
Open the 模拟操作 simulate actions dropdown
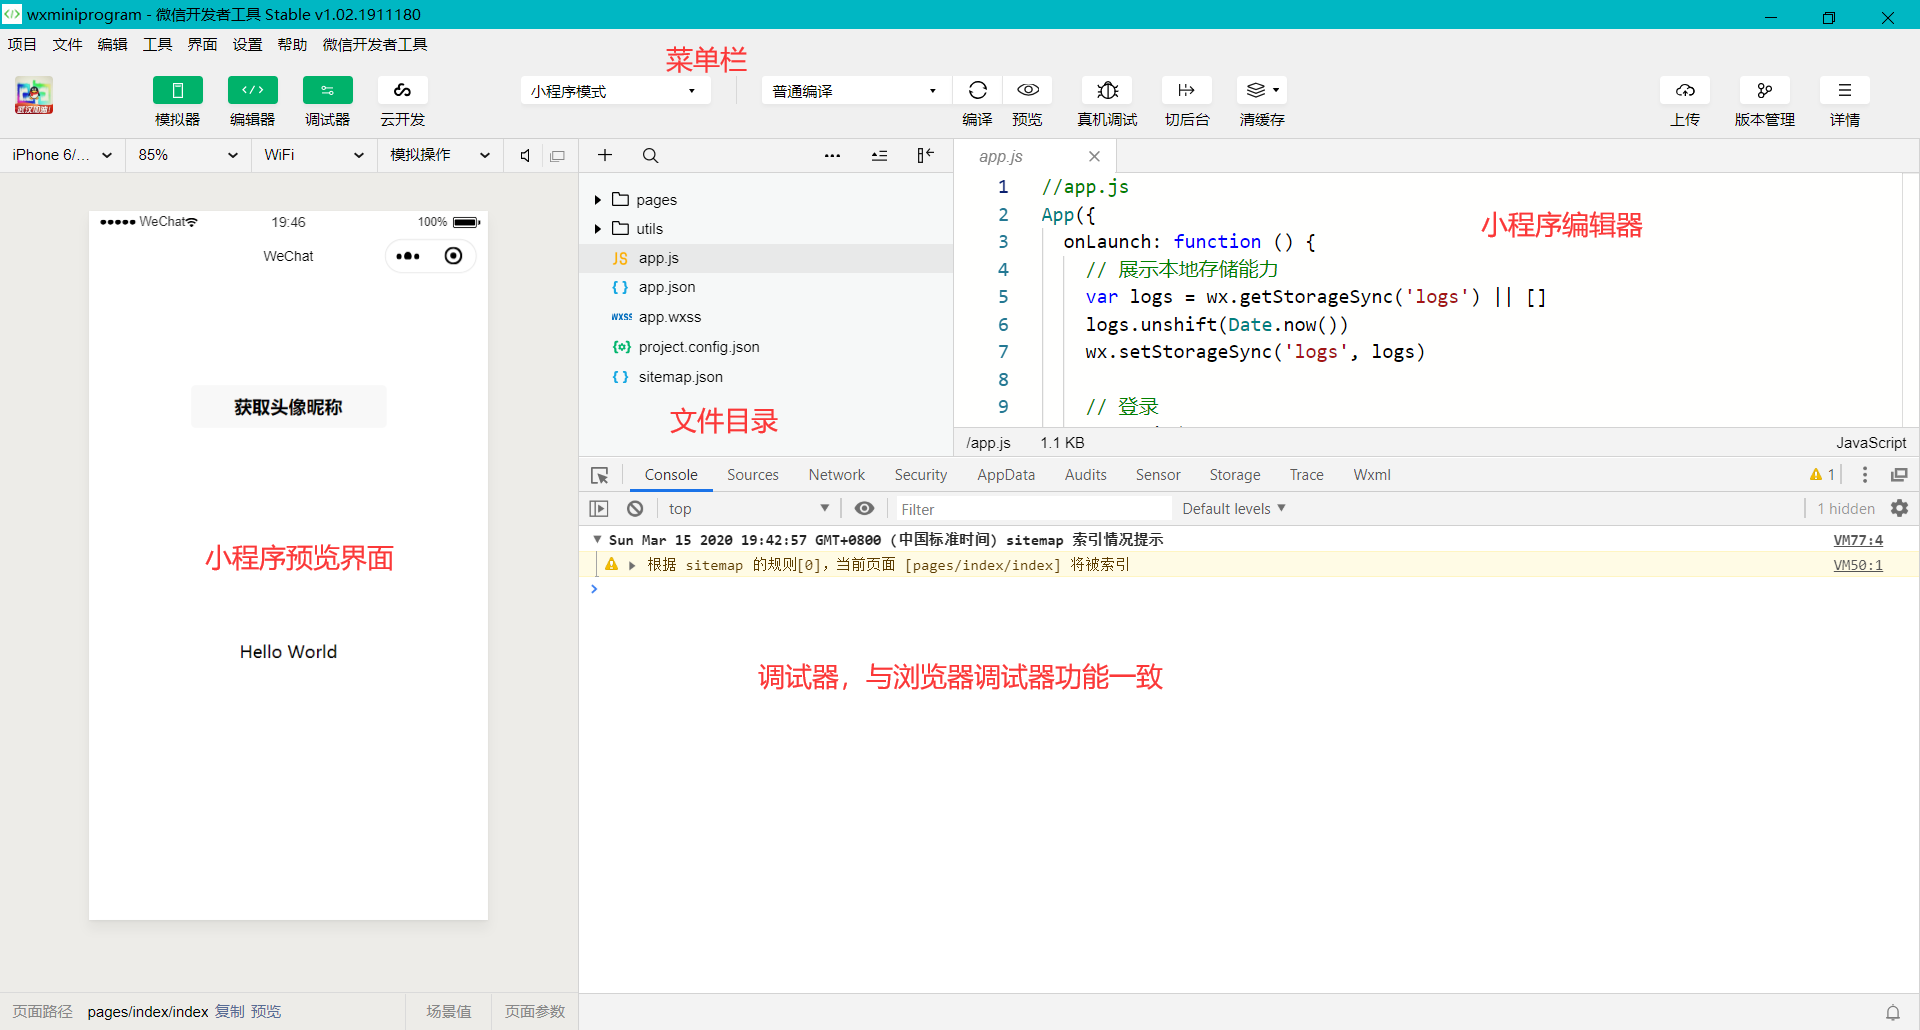[x=439, y=155]
